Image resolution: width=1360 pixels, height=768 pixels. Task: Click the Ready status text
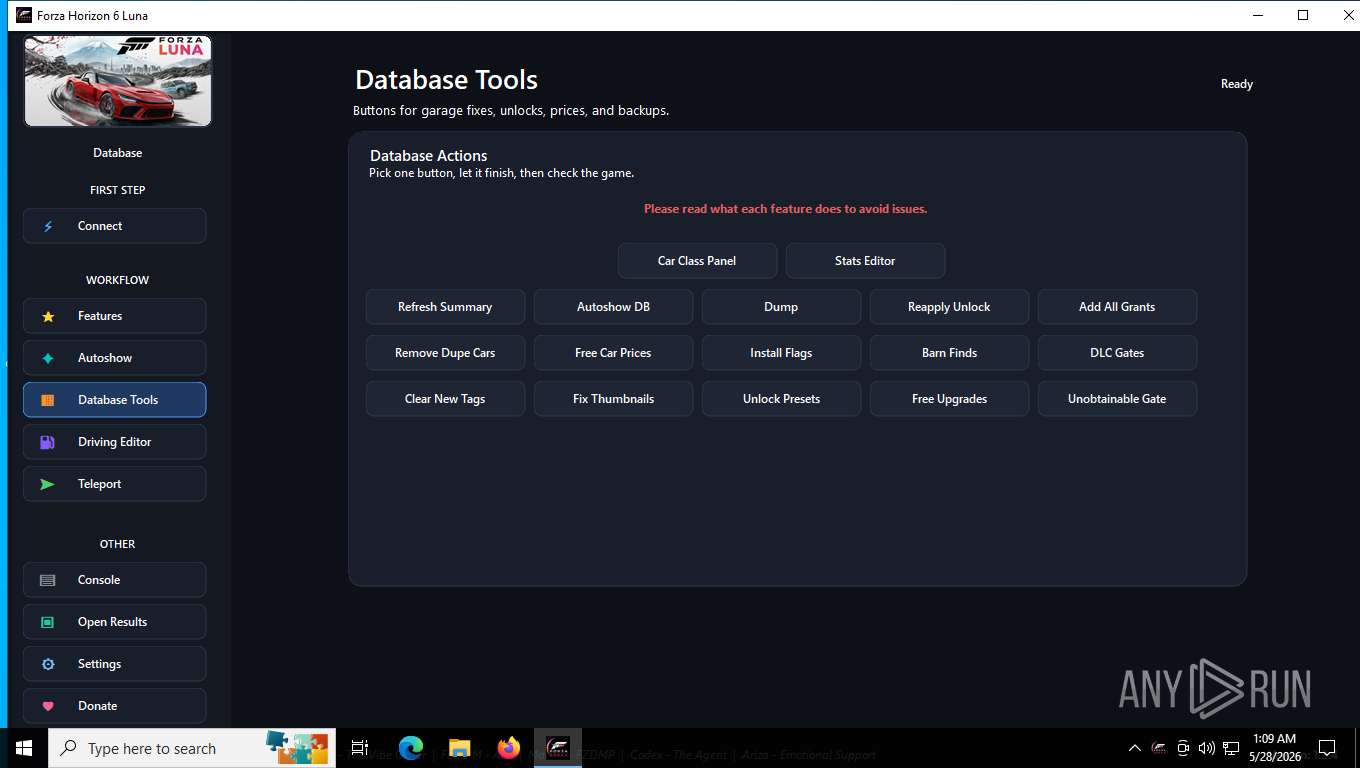1237,84
